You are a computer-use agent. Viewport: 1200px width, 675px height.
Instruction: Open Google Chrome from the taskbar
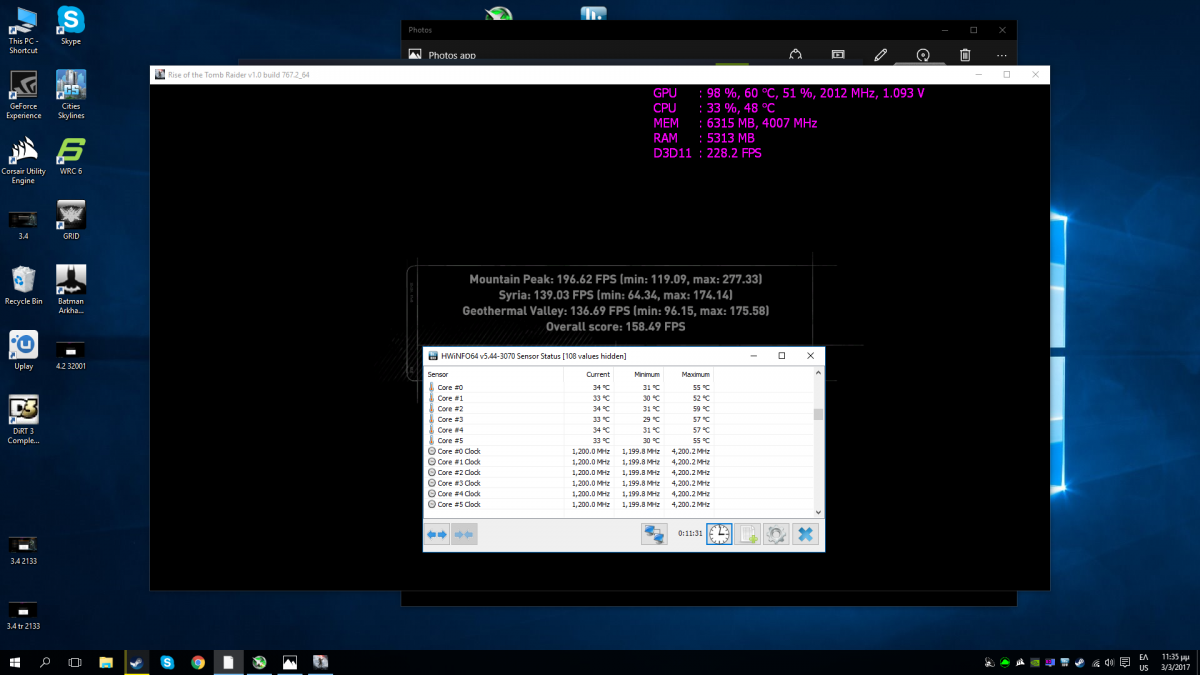point(198,662)
